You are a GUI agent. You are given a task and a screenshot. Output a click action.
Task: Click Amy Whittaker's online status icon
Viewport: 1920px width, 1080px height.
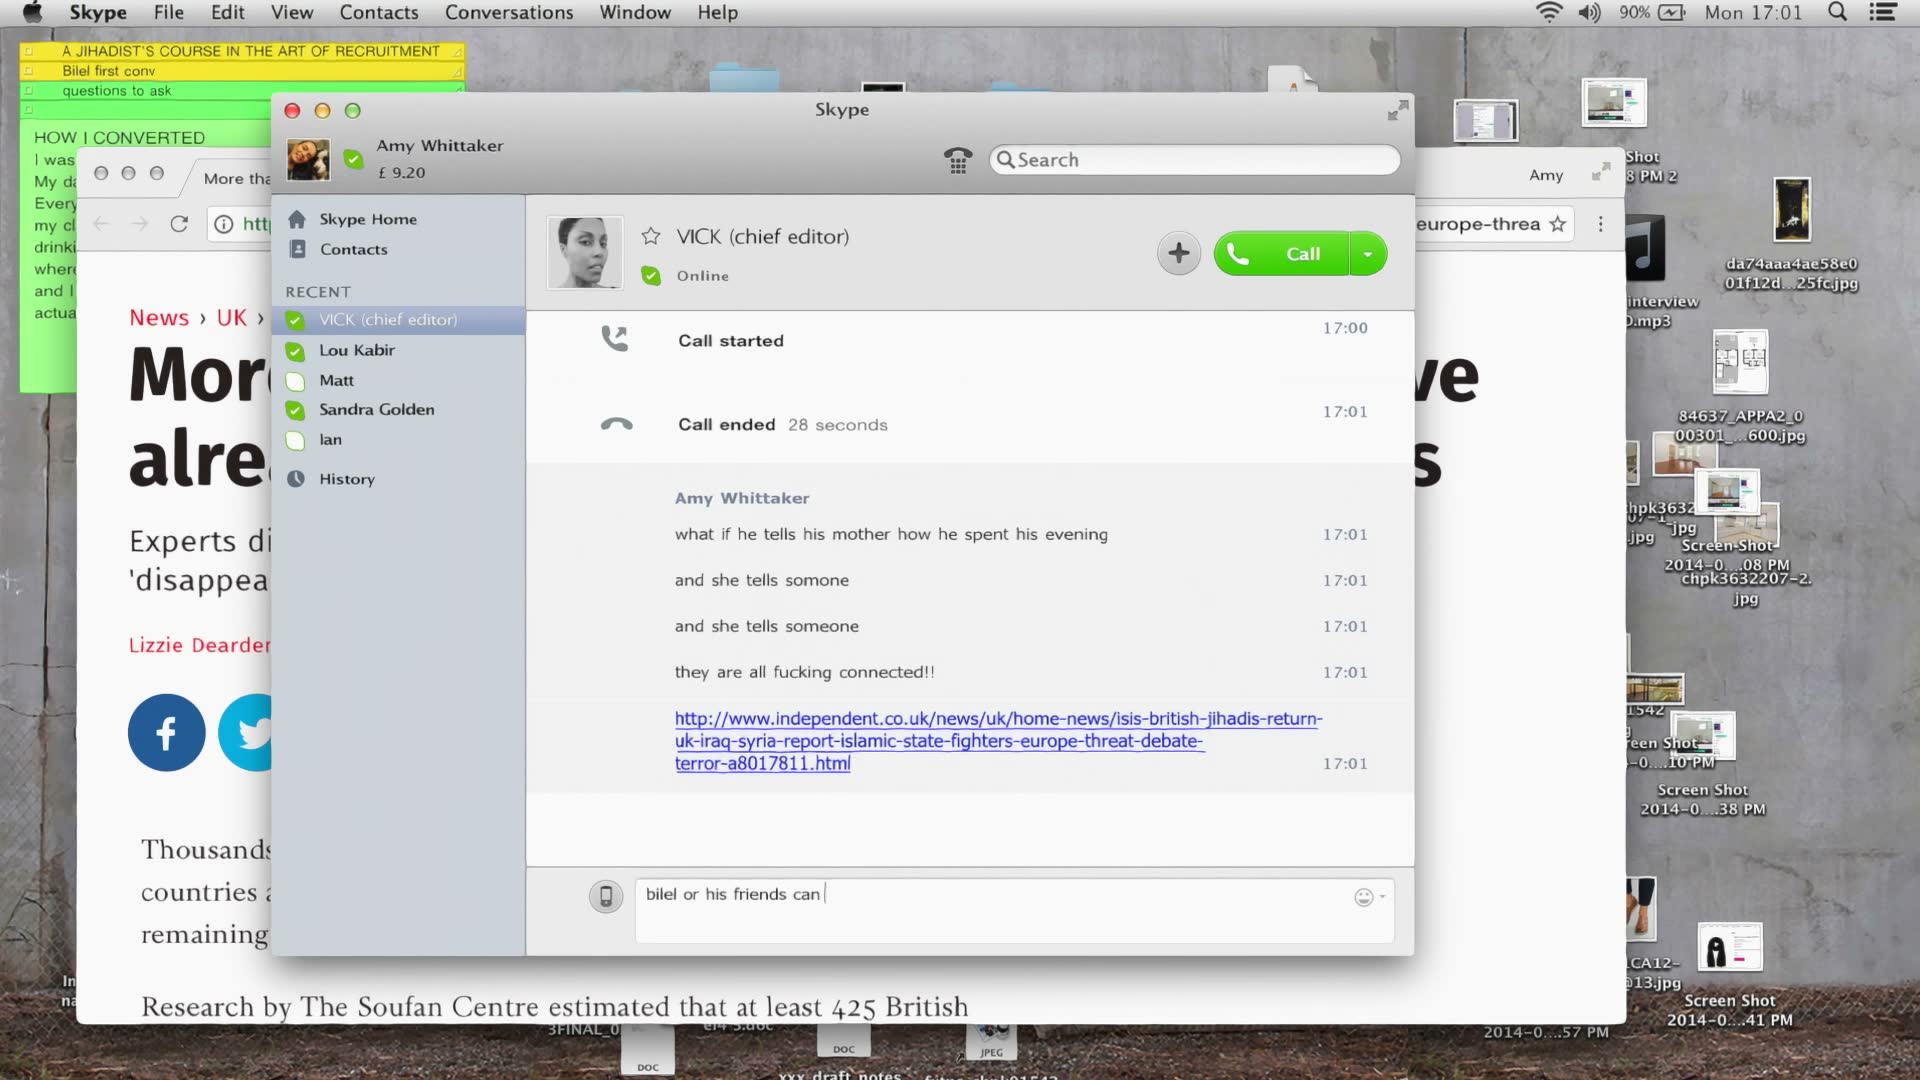(x=353, y=158)
